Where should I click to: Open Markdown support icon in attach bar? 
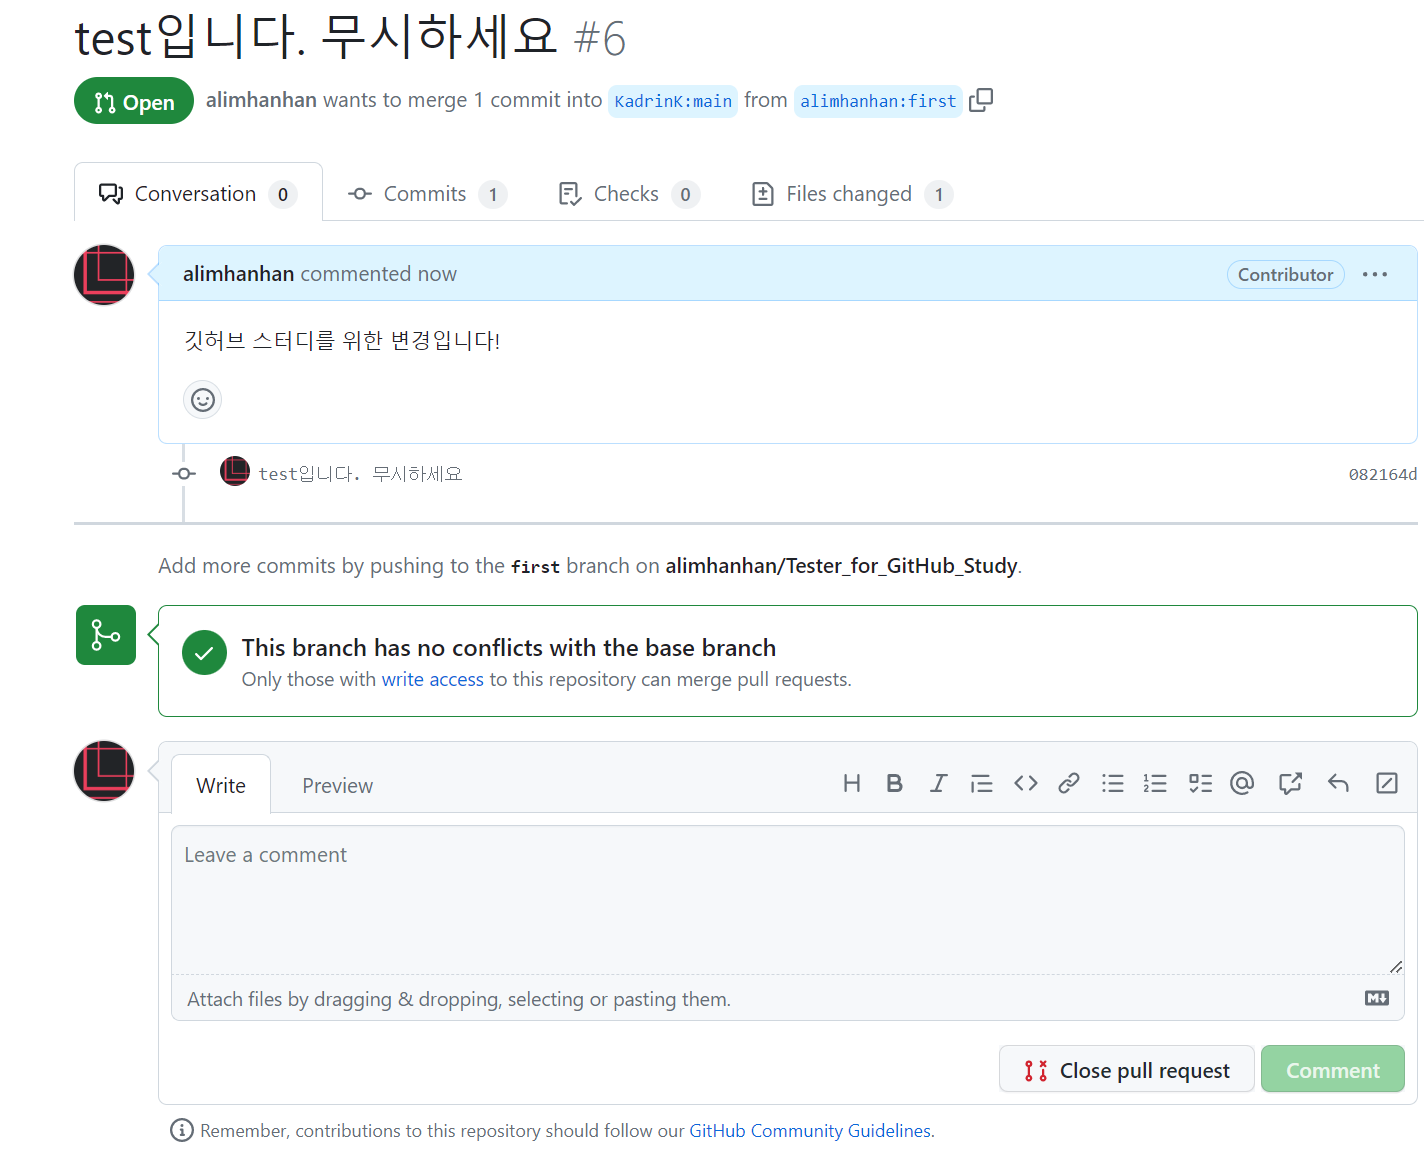(x=1377, y=998)
